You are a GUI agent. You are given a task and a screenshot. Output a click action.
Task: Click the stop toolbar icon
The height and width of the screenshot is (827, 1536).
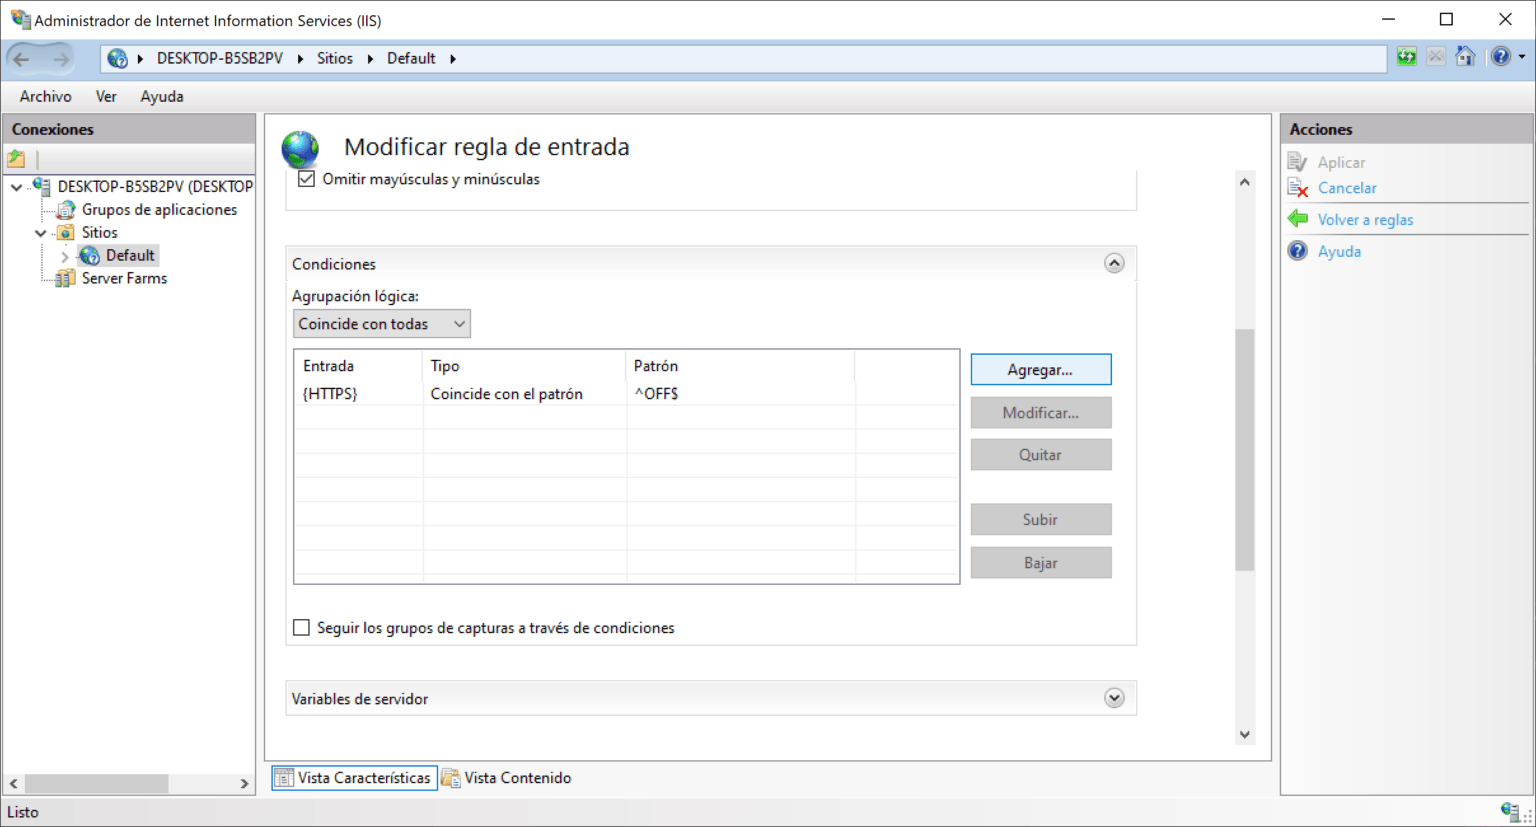click(1436, 57)
